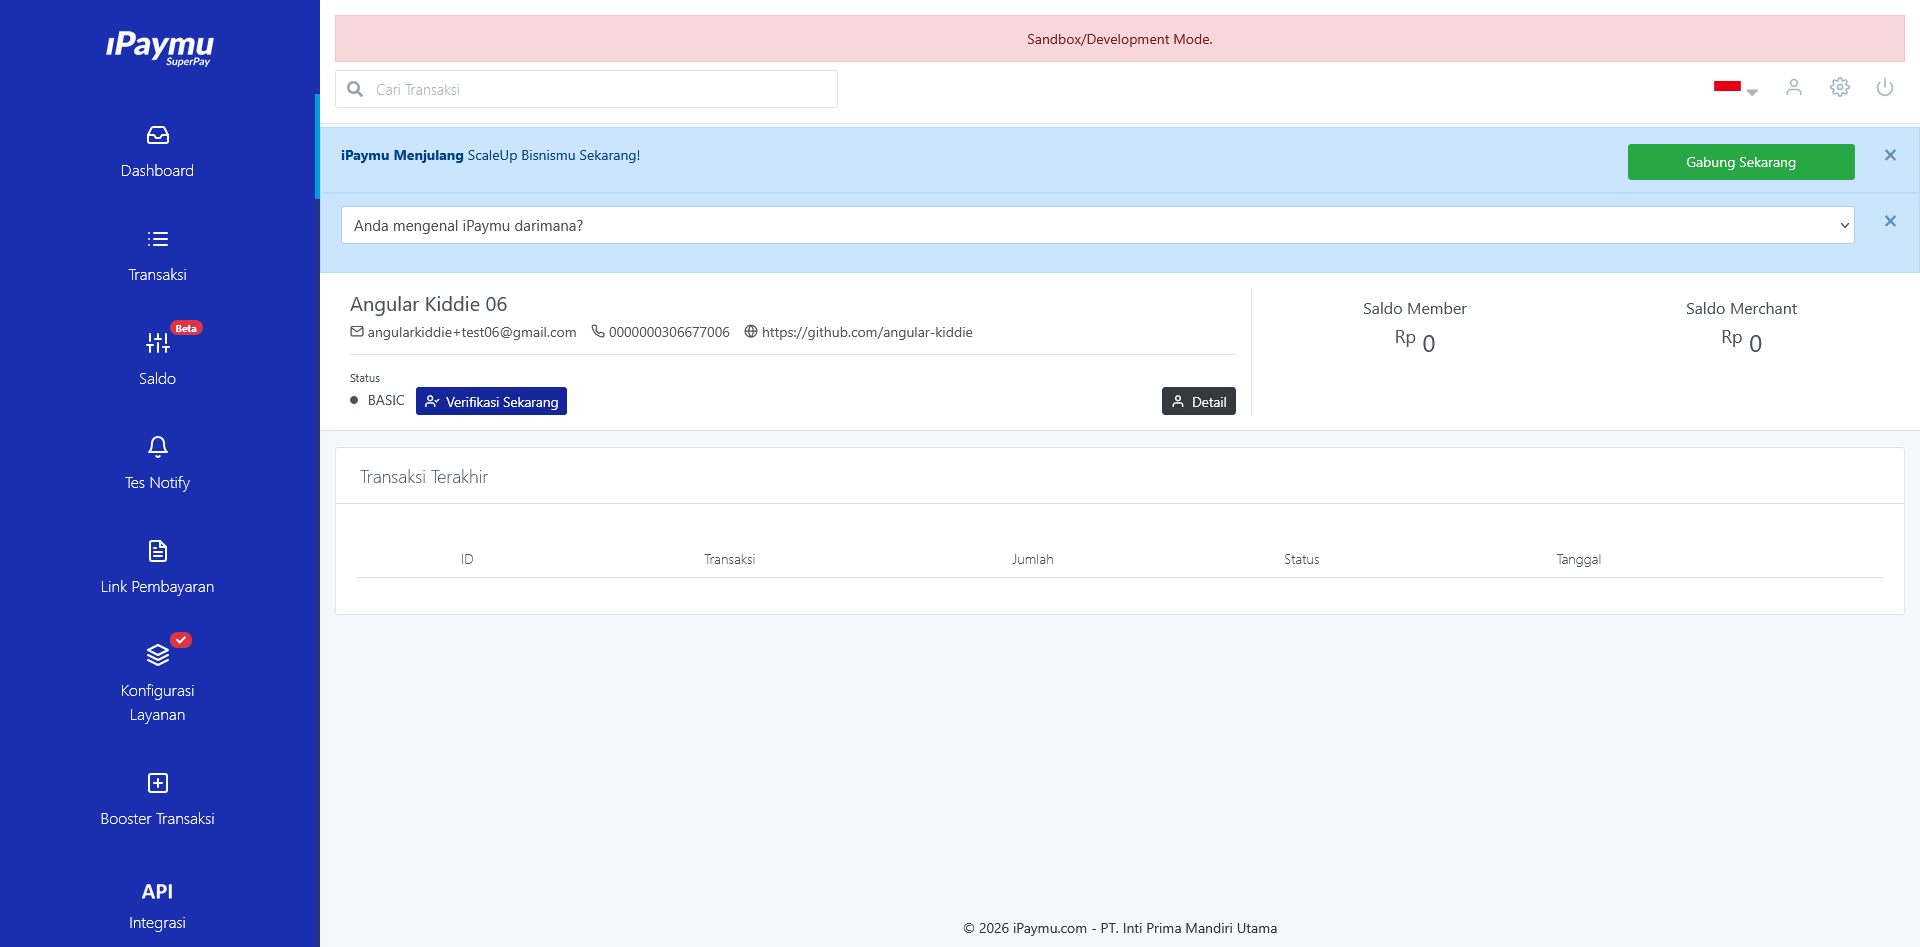This screenshot has height=947, width=1920.
Task: Open the Transaksi list icon
Action: pos(158,239)
